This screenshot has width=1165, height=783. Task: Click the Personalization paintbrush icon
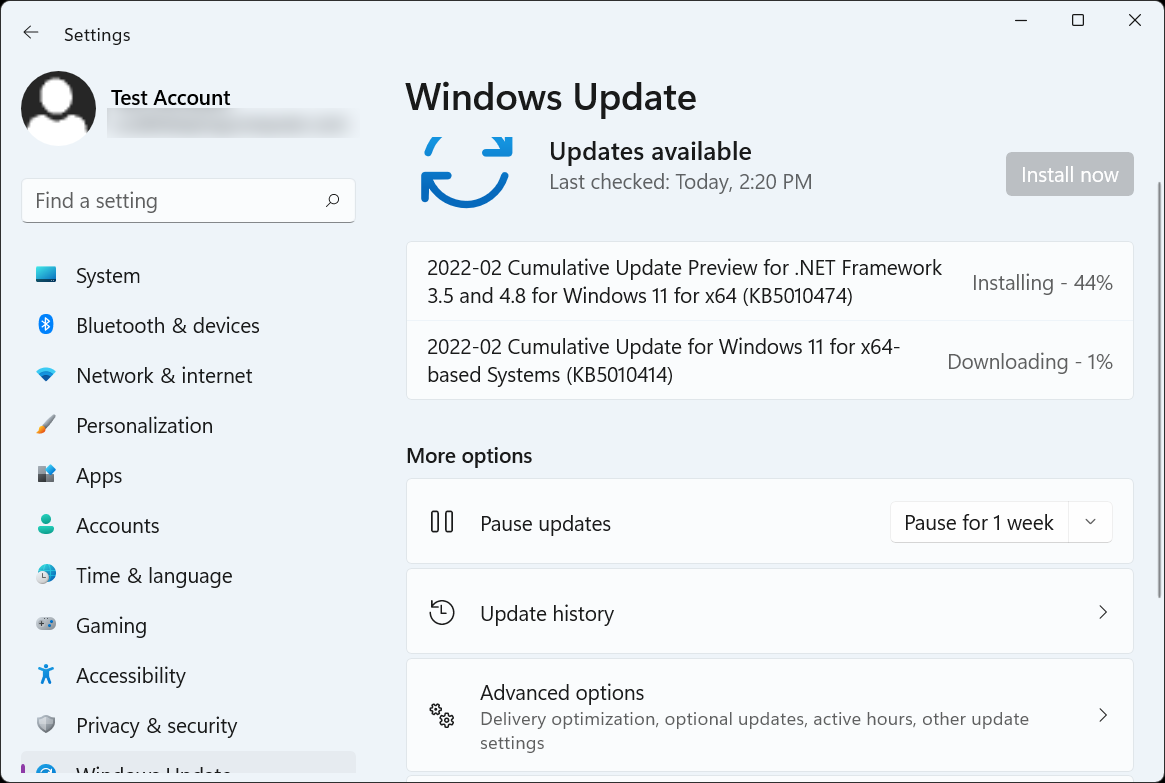click(46, 425)
